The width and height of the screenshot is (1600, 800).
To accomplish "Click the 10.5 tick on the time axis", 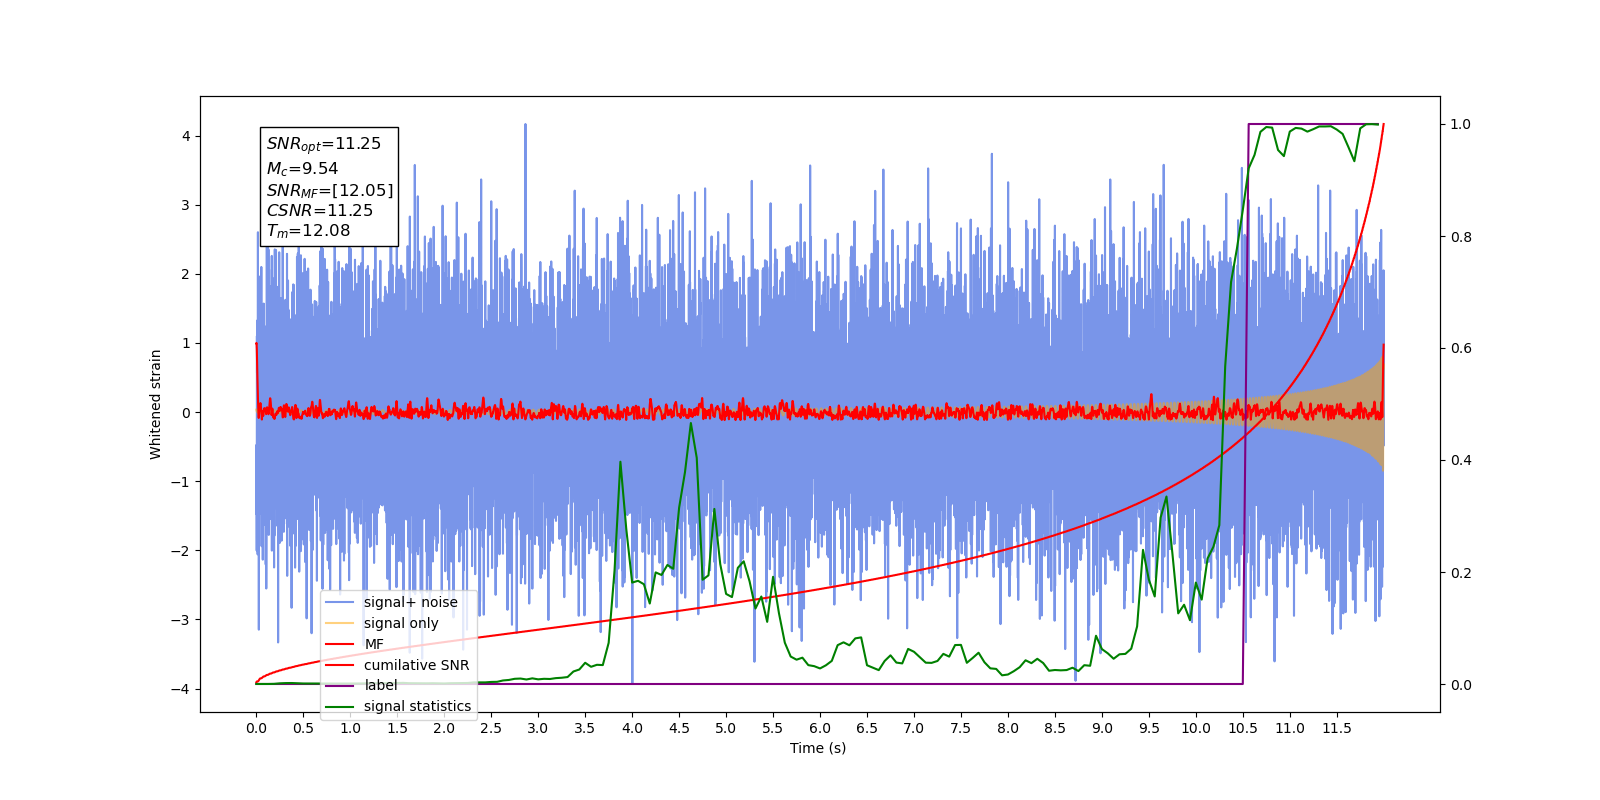I will click(x=1243, y=728).
